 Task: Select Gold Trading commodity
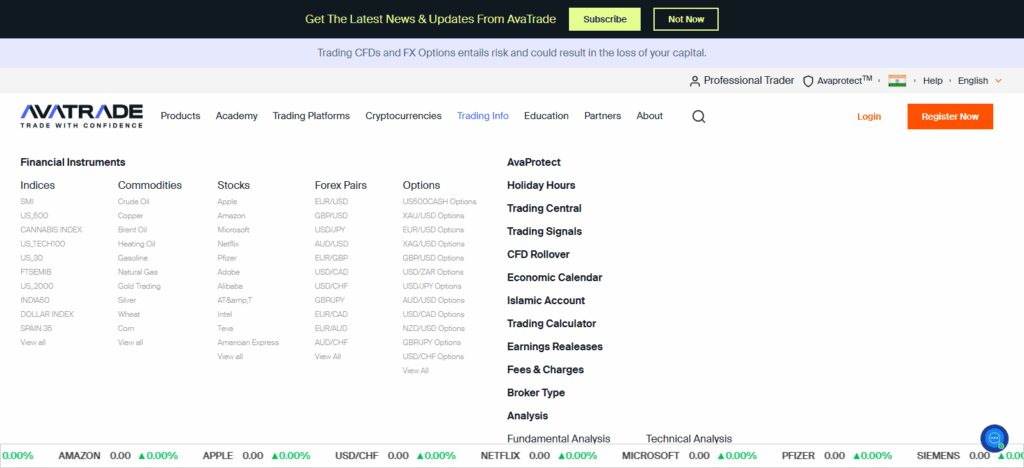pyautogui.click(x=138, y=286)
